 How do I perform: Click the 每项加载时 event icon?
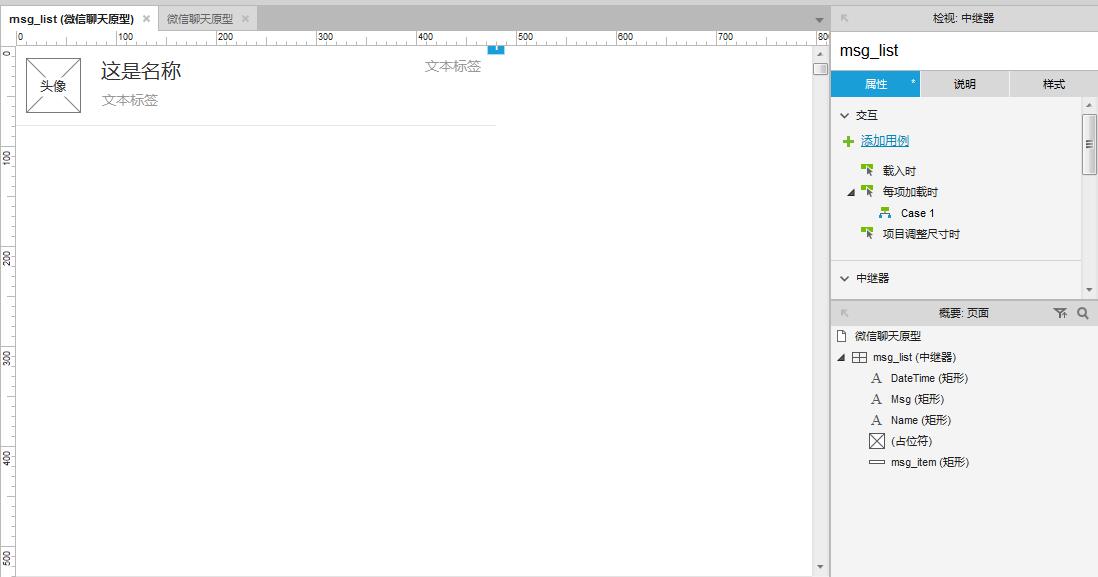(x=867, y=190)
